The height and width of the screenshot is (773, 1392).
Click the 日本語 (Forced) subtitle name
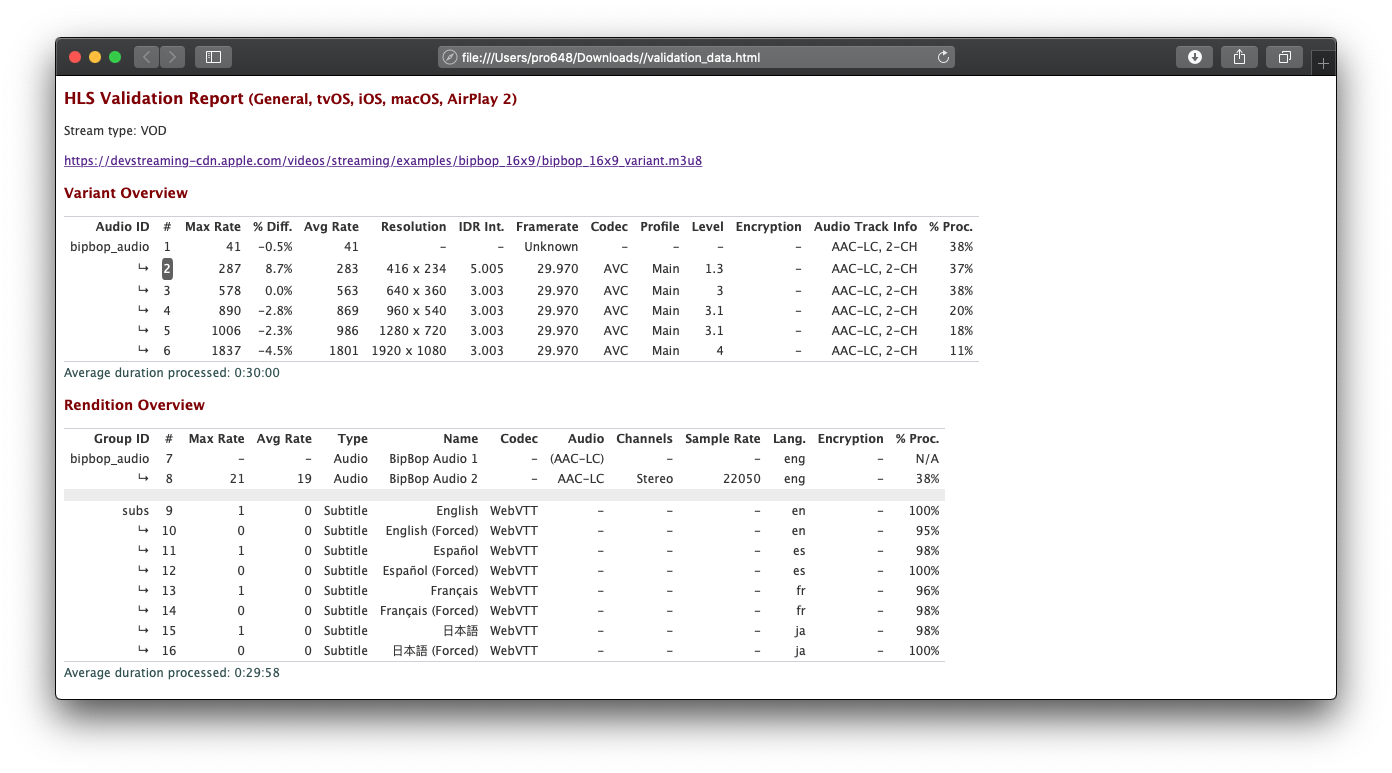[x=435, y=651]
